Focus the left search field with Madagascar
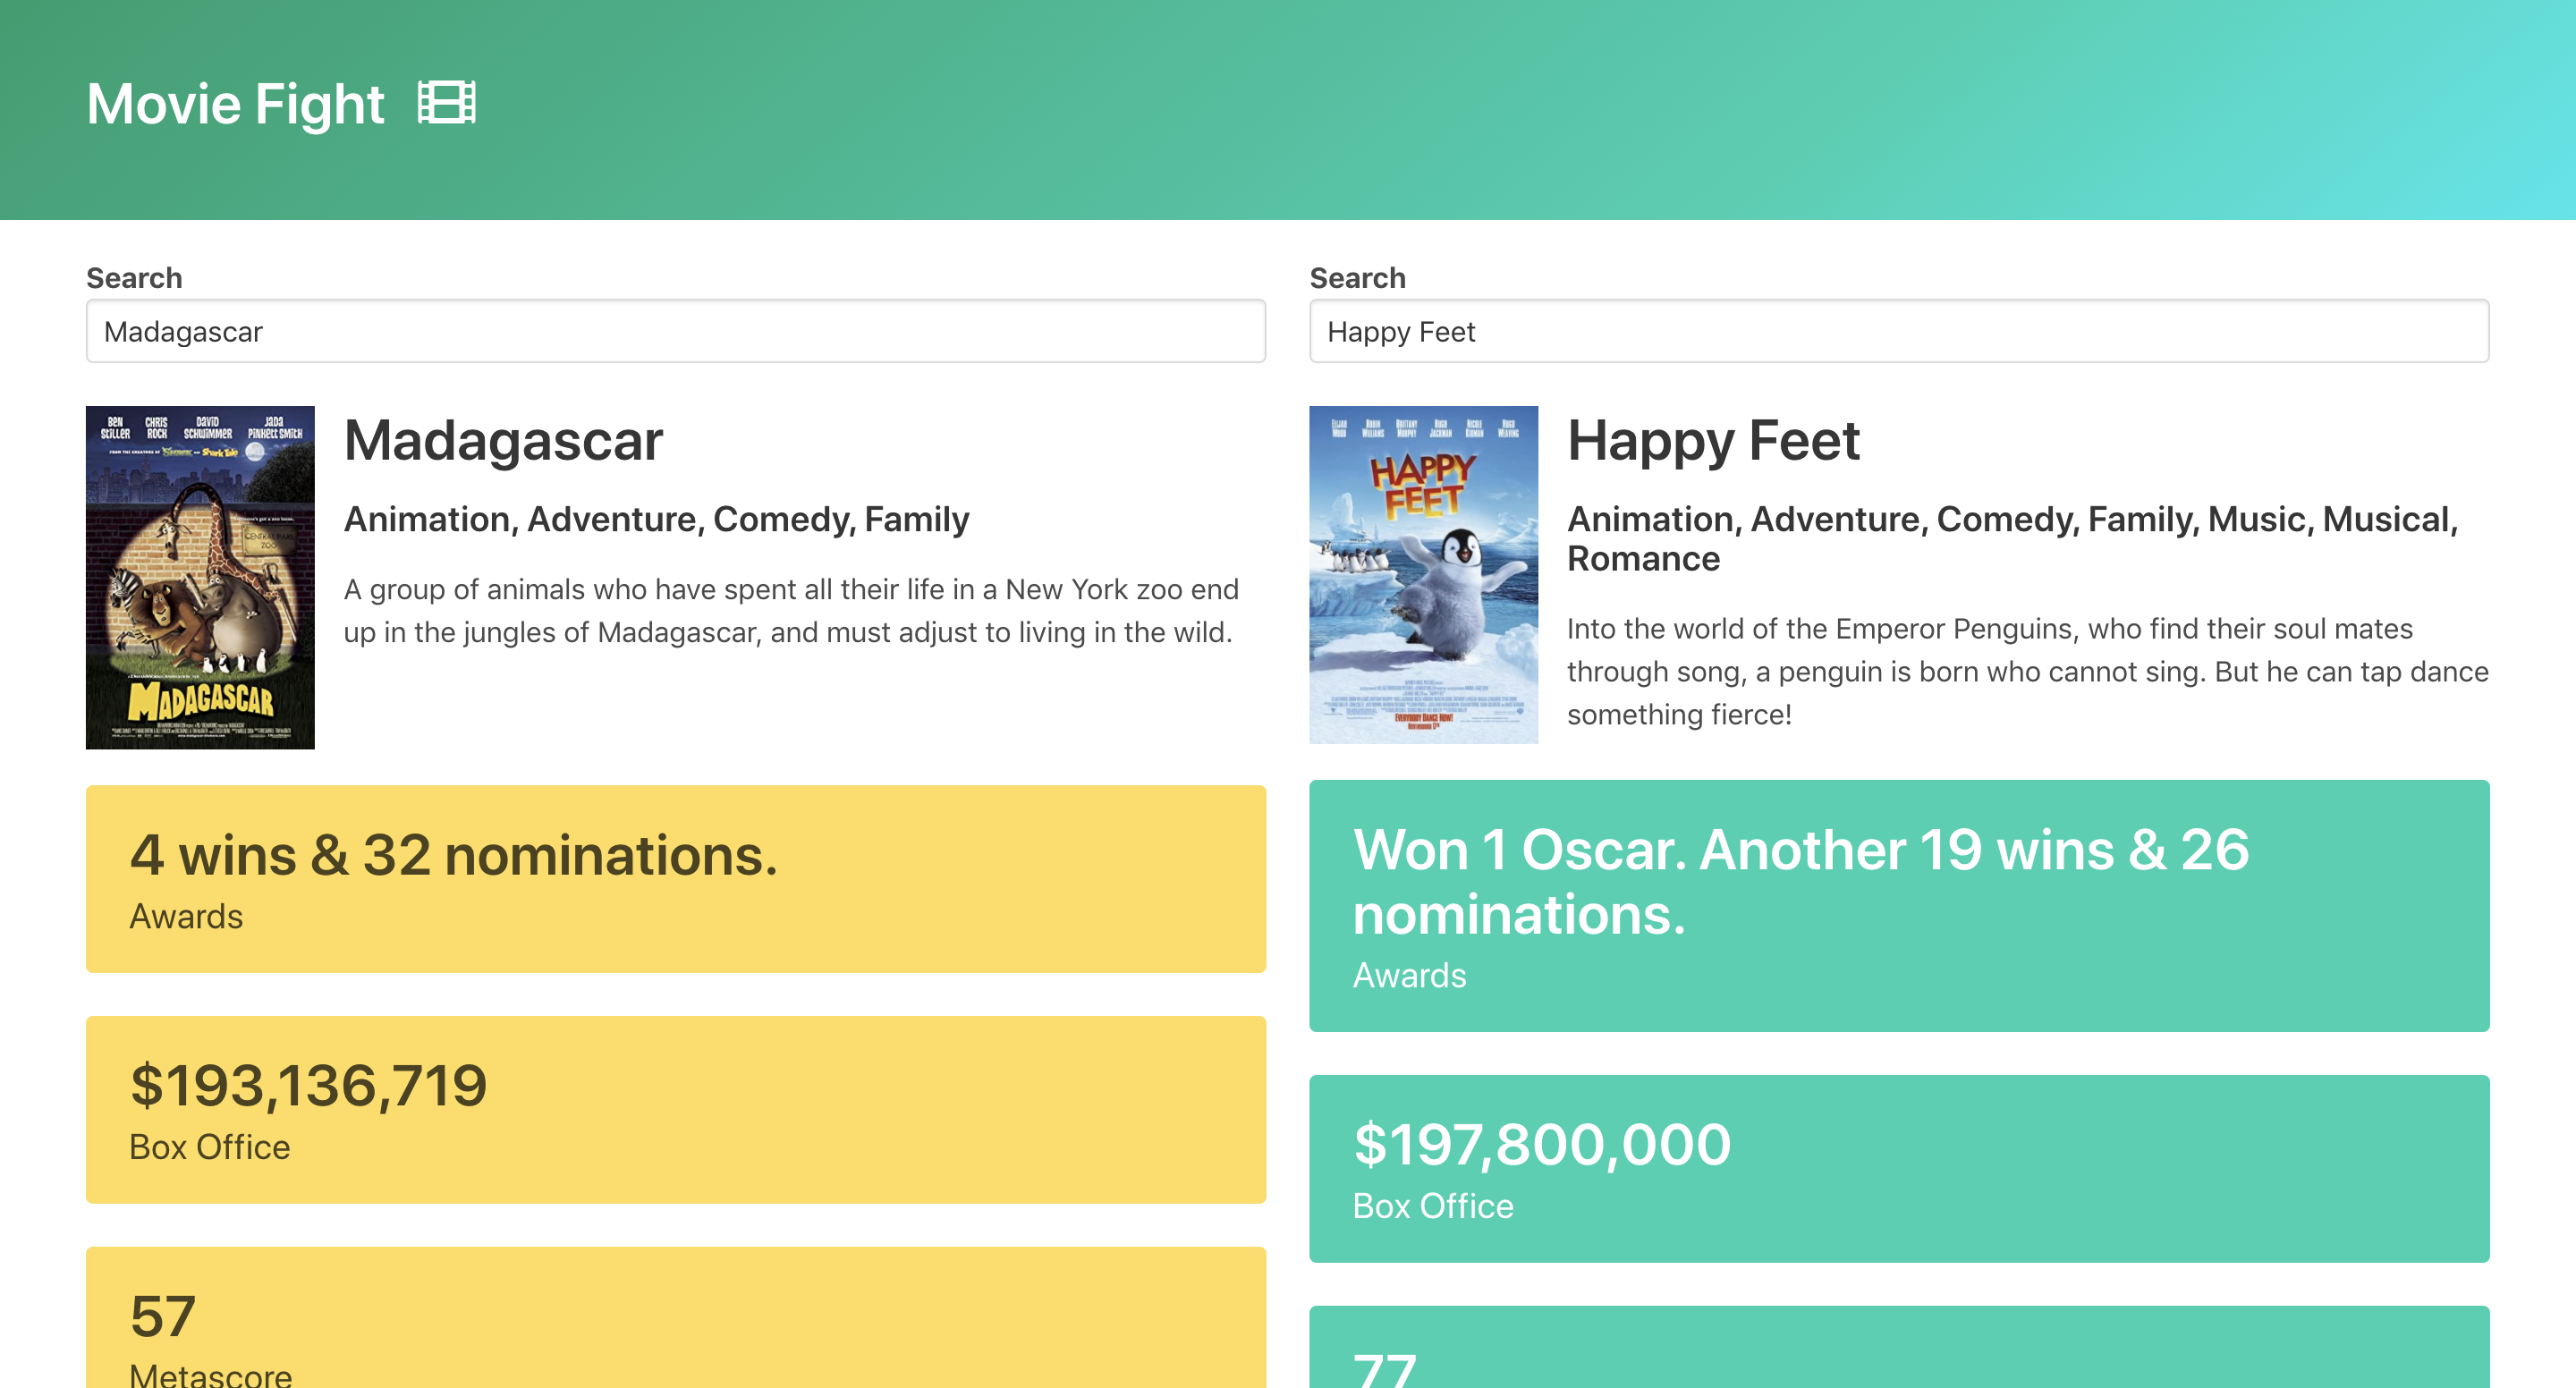Screen dimensions: 2576x1388 (x=675, y=331)
